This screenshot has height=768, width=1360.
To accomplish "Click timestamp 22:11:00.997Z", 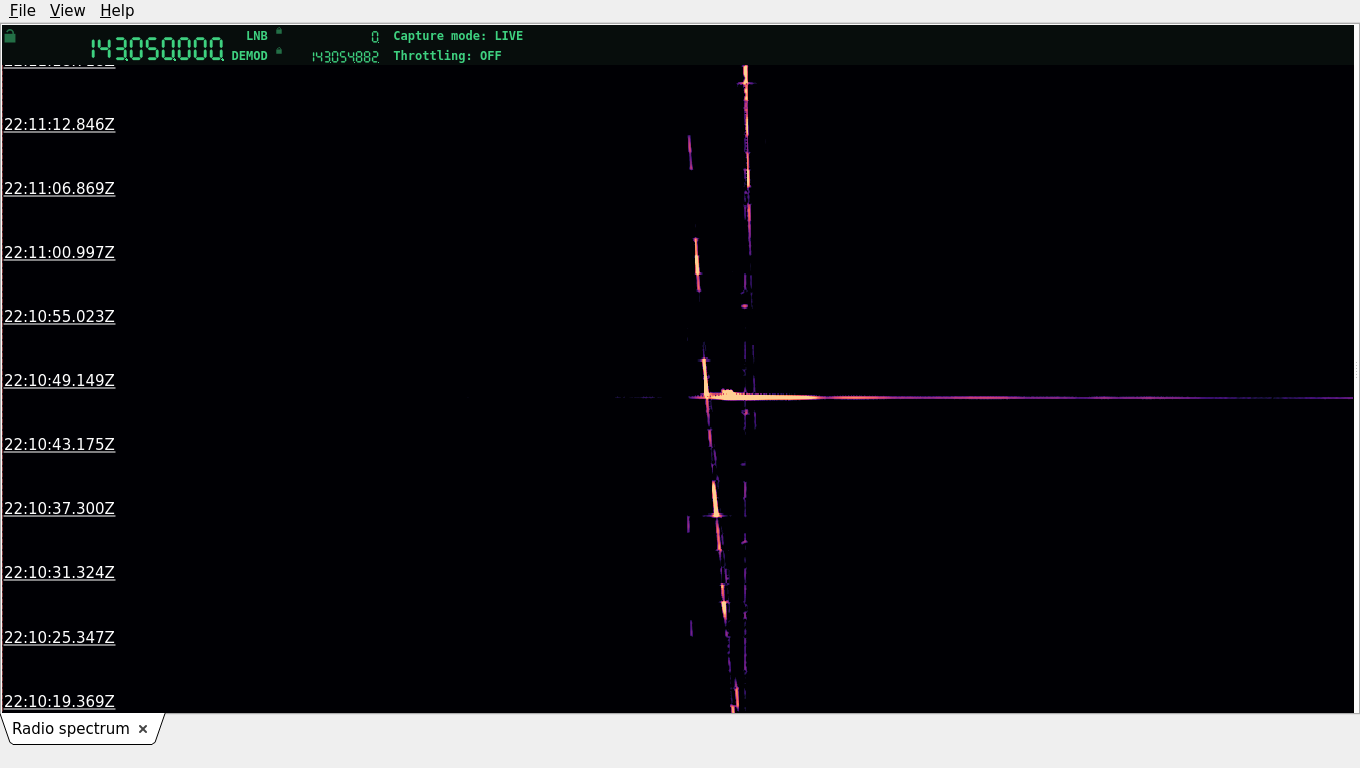I will [x=60, y=253].
